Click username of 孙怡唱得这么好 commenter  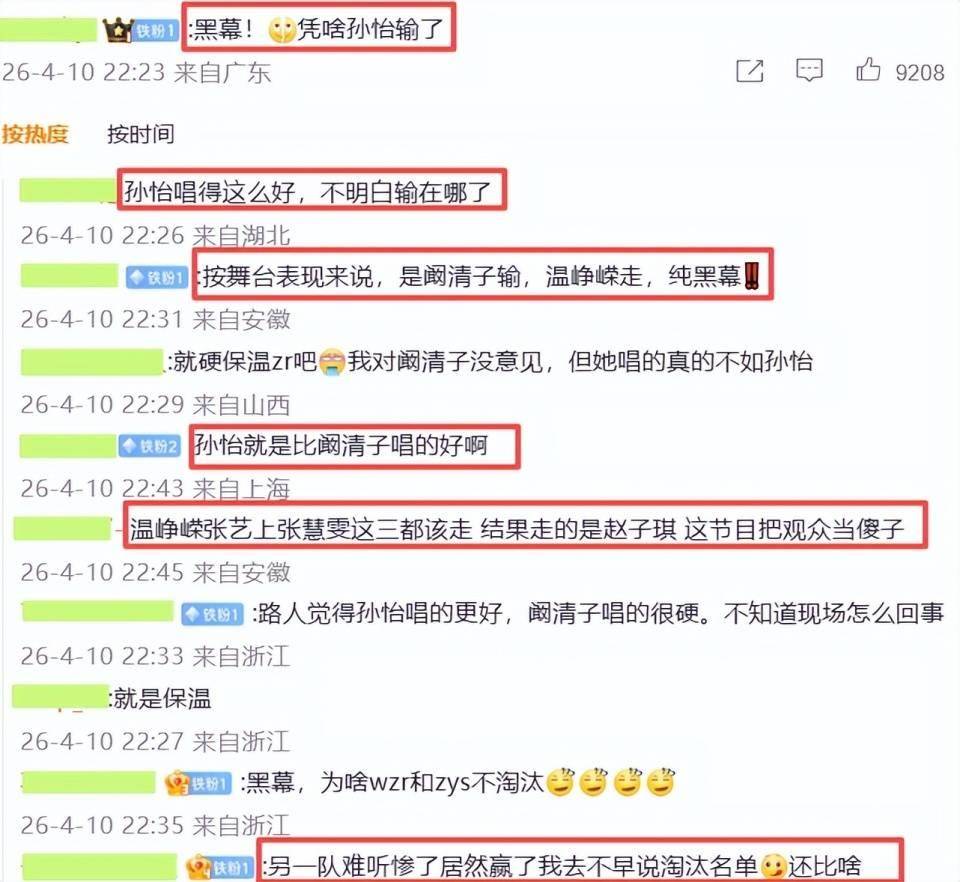click(x=67, y=190)
